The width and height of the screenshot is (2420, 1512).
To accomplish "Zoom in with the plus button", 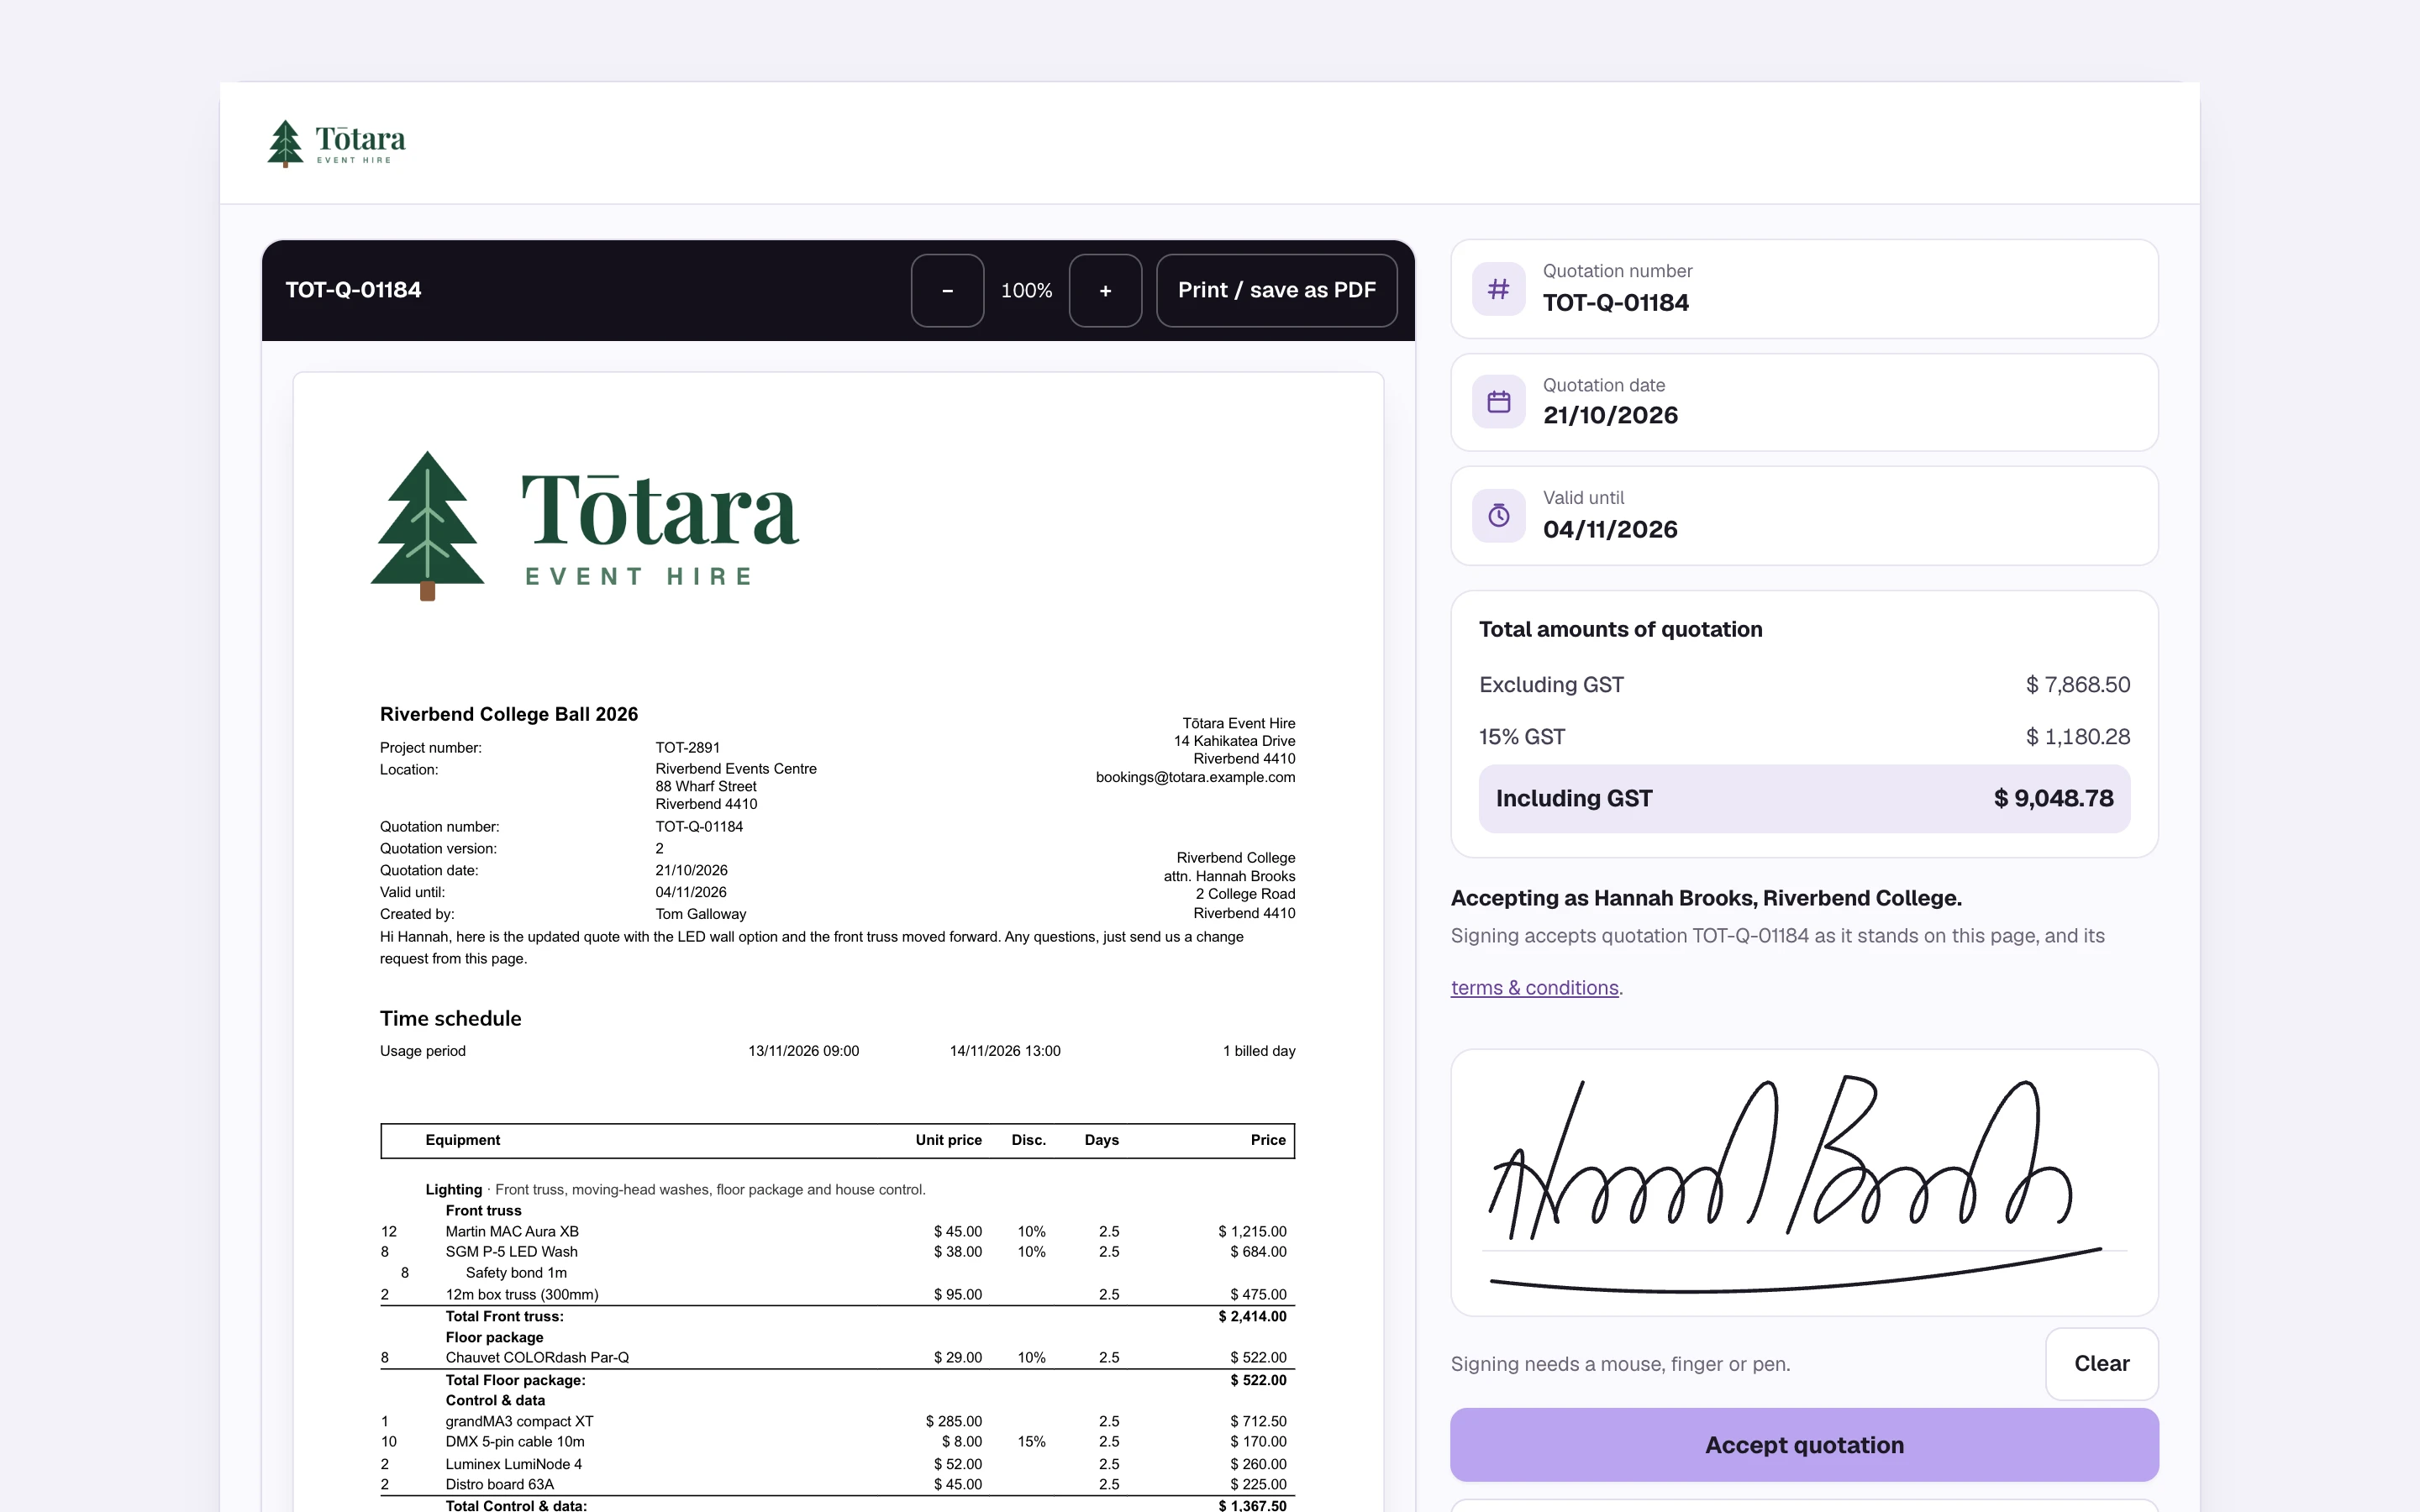I will pos(1105,290).
